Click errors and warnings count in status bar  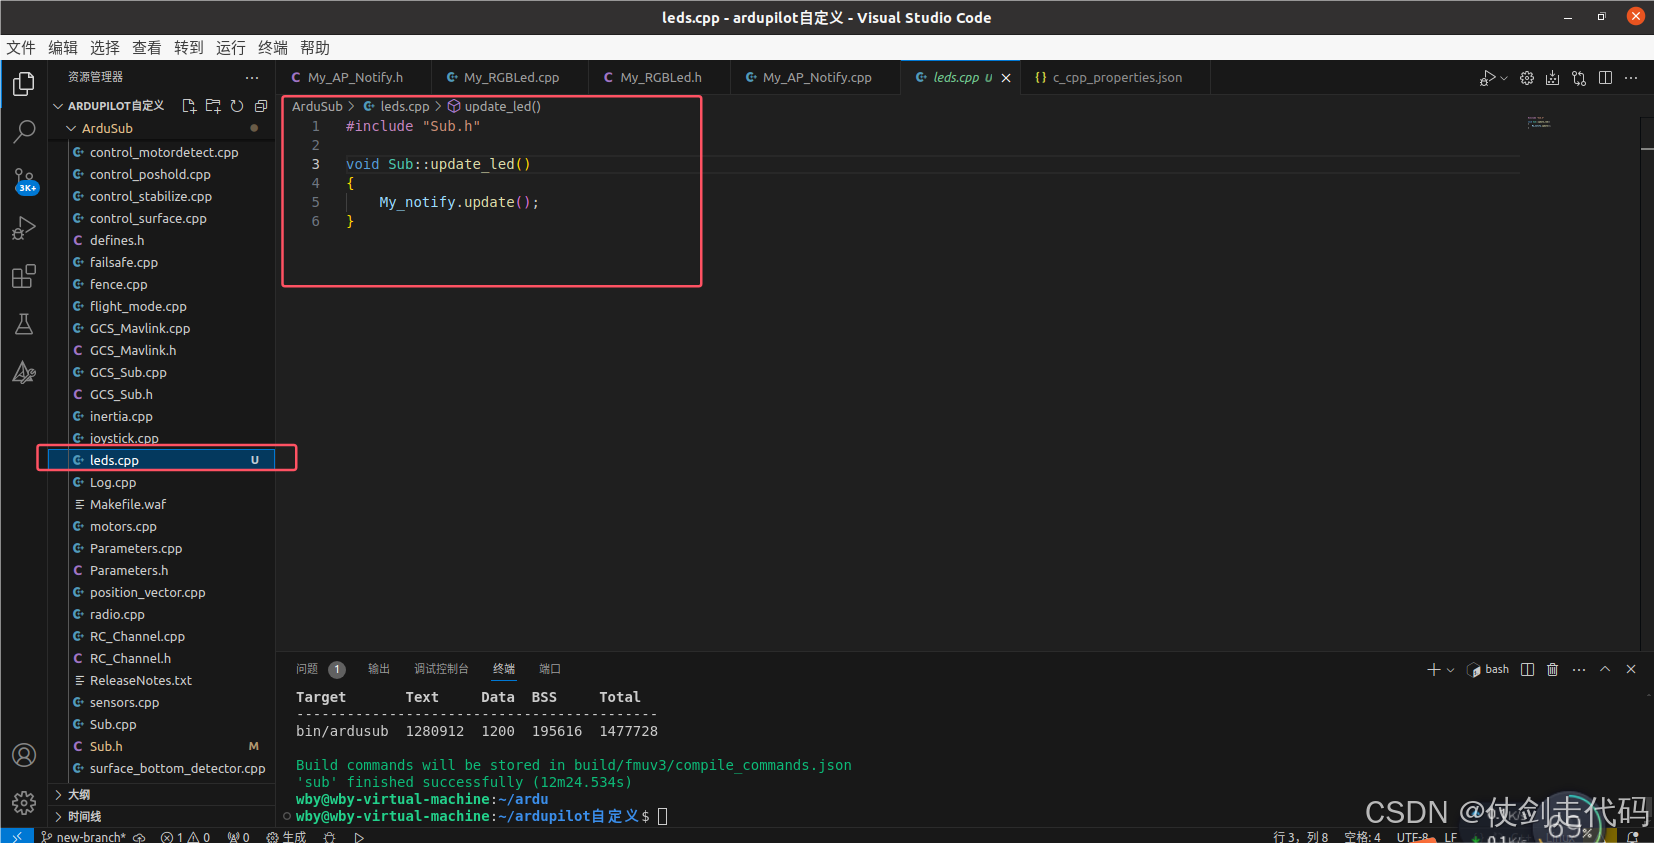click(x=185, y=837)
